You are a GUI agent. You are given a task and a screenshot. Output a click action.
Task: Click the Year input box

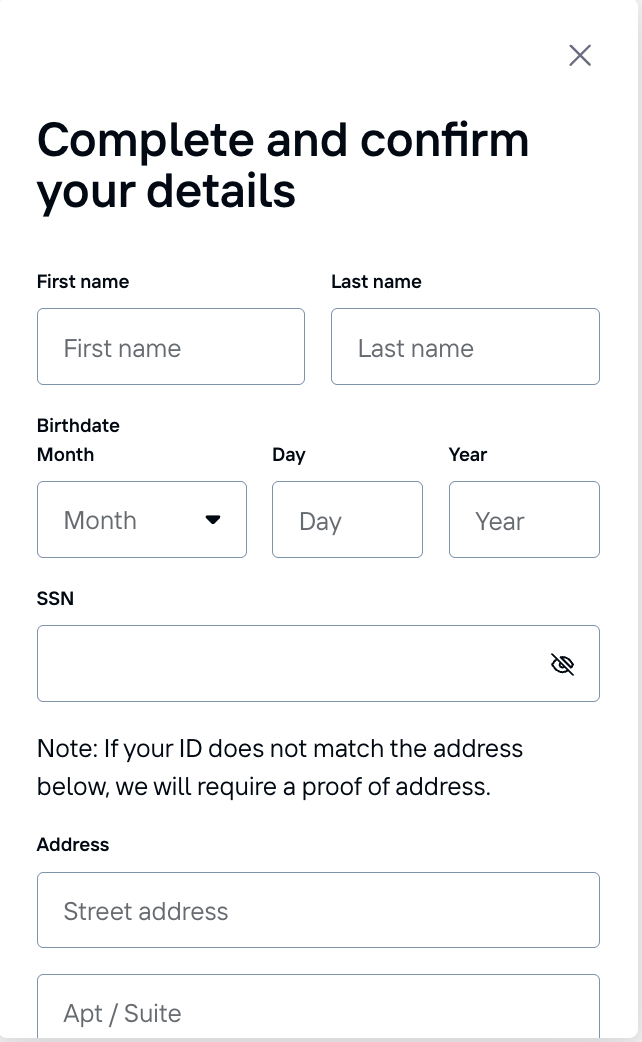tap(524, 520)
